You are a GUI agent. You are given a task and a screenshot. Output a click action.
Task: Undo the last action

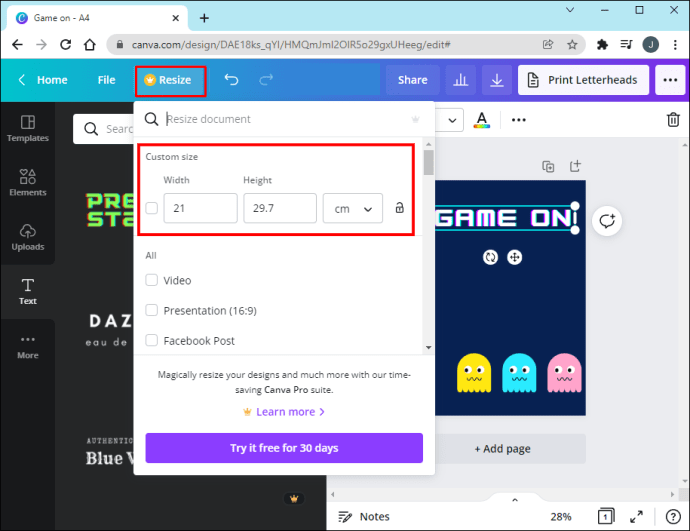pos(231,80)
